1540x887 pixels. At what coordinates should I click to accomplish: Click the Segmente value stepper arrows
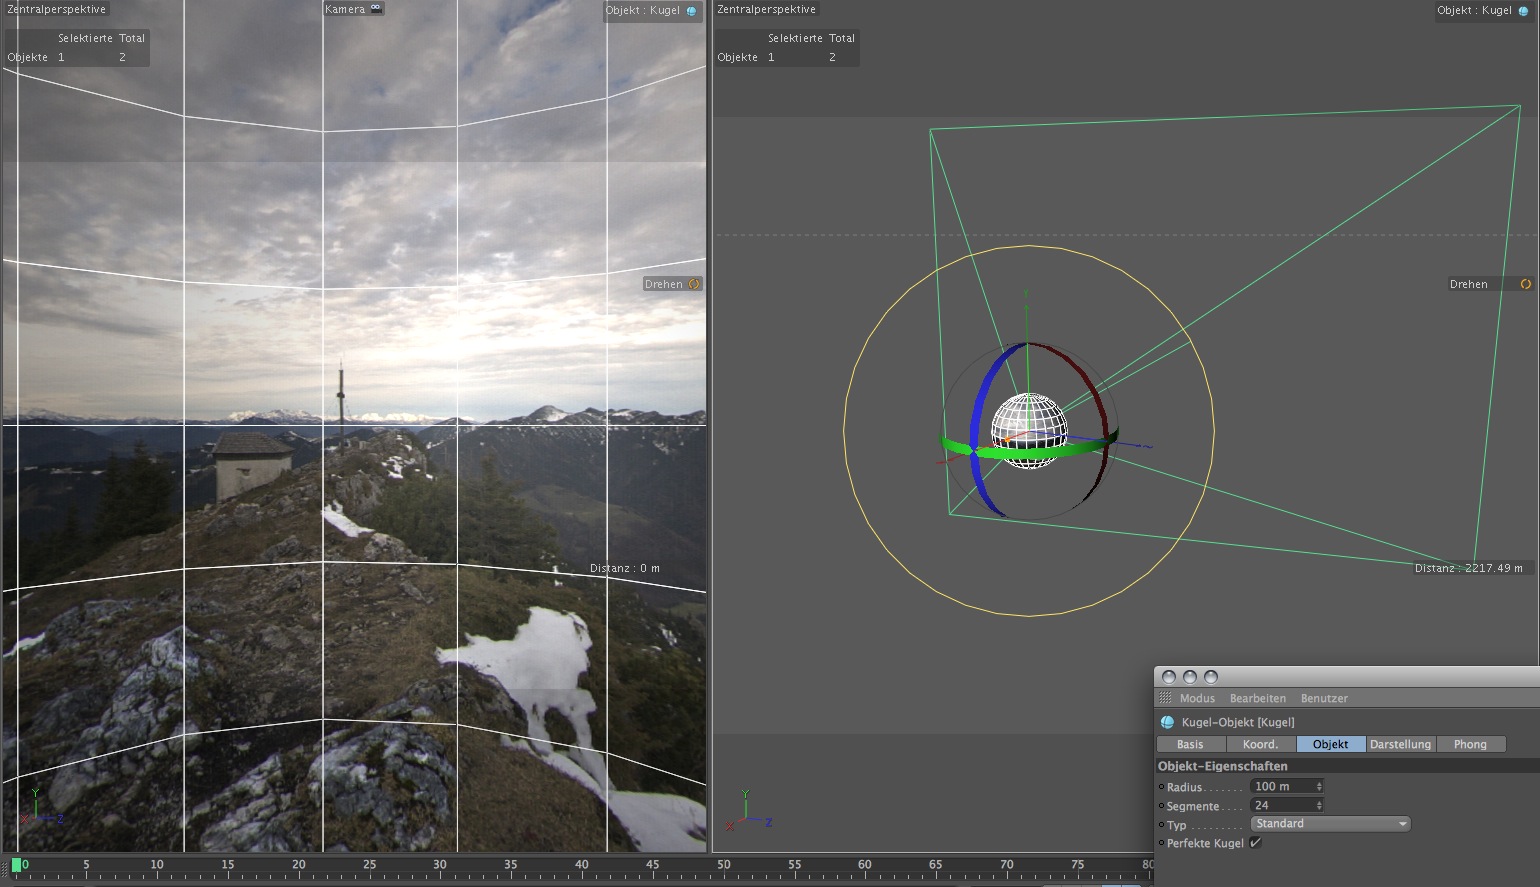click(x=1319, y=806)
